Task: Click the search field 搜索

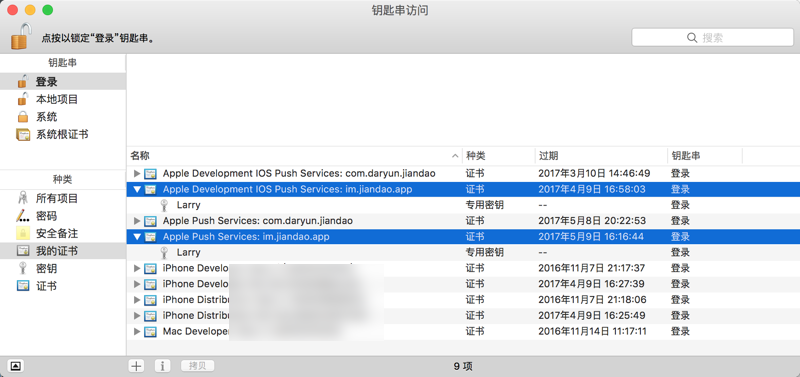Action: click(x=712, y=38)
